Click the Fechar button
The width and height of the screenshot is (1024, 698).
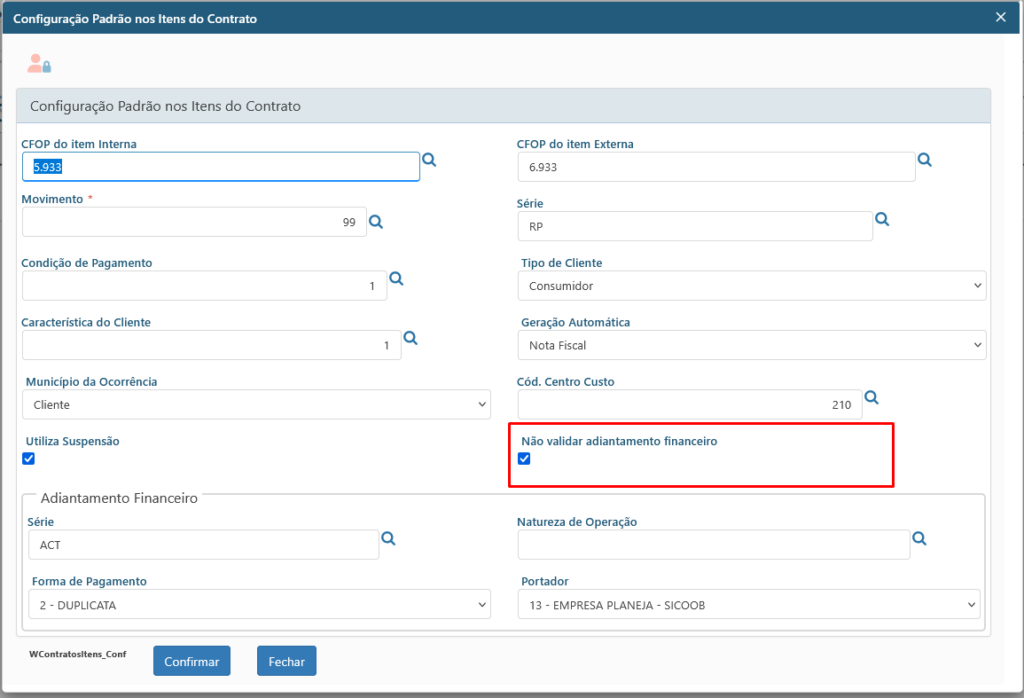(x=286, y=661)
